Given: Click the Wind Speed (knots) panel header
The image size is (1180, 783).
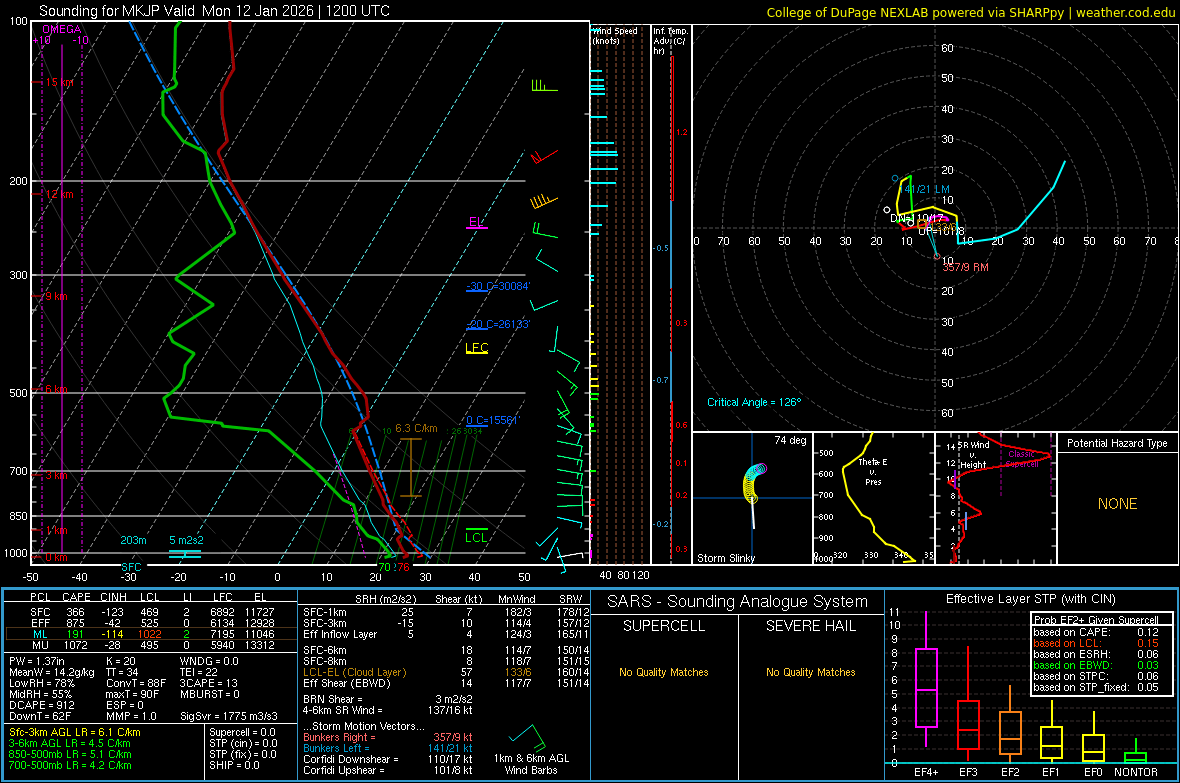Looking at the screenshot, I should 615,35.
